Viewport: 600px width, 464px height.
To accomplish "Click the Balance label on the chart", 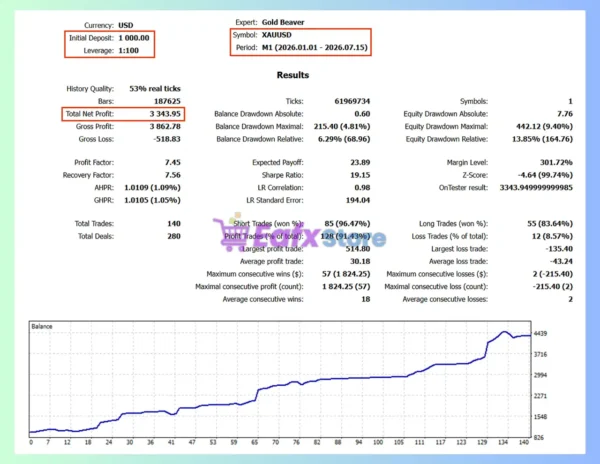I will pos(42,327).
